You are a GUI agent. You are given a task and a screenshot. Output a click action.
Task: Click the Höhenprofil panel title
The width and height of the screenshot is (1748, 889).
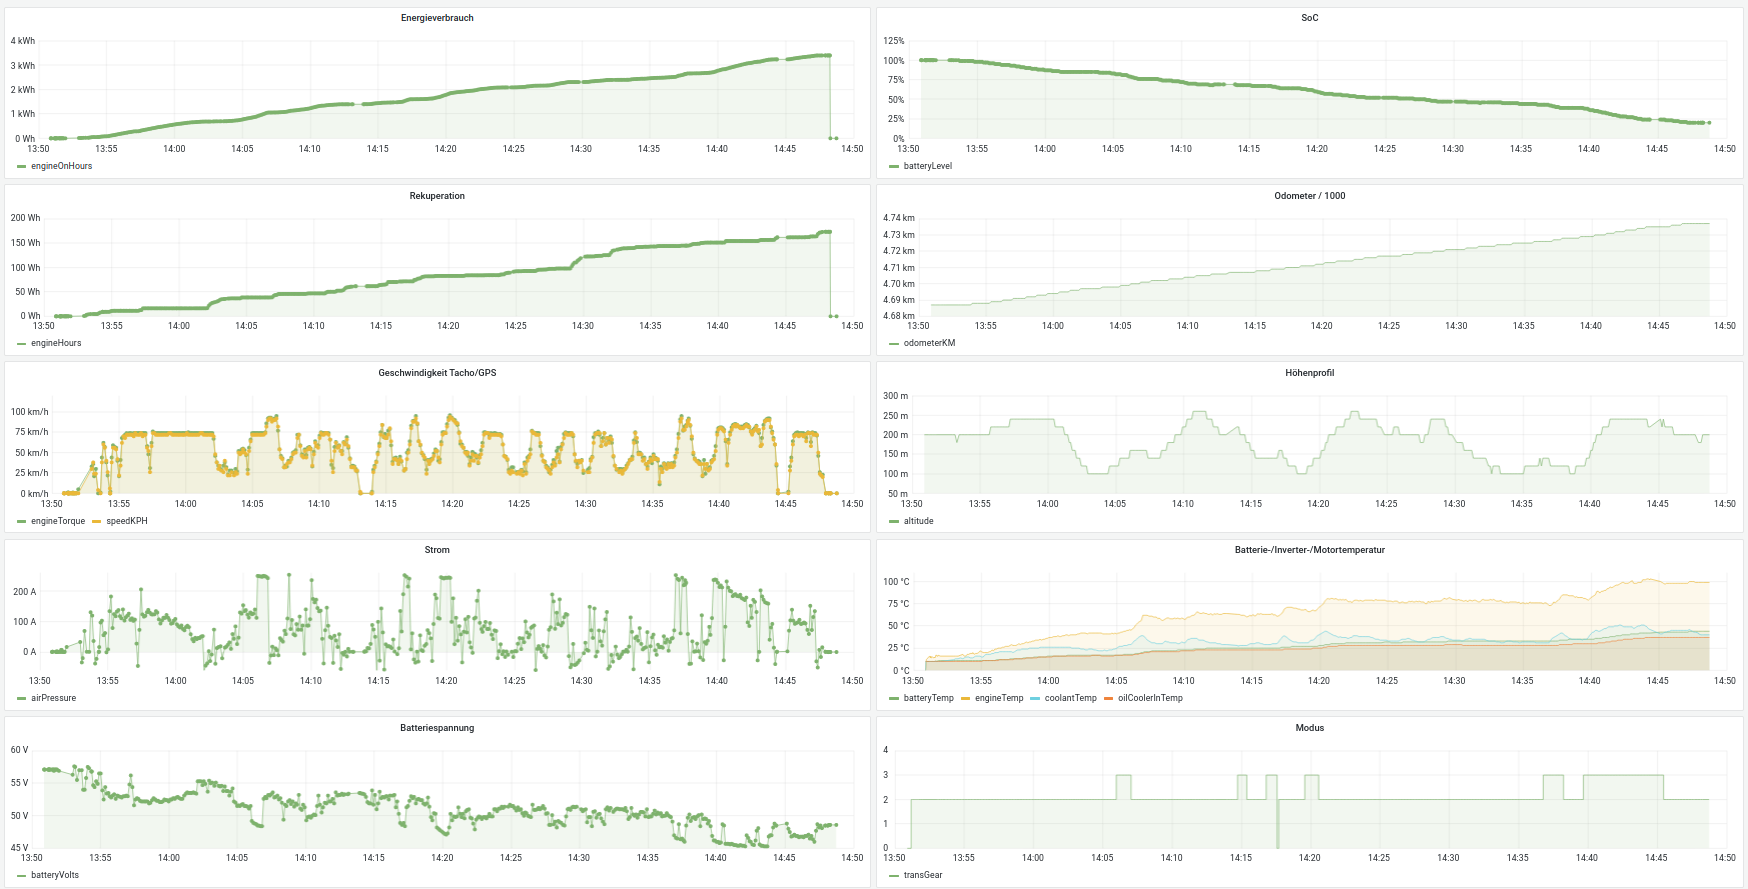1309,373
